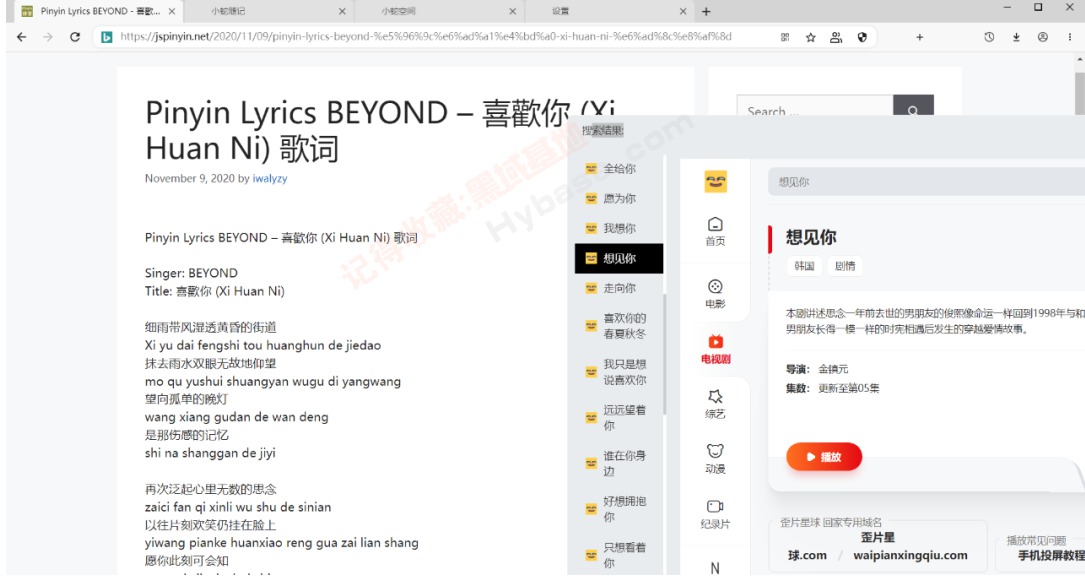The image size is (1085, 580).
Task: Open the 手机投屏教程 help link
Action: [x=1051, y=556]
